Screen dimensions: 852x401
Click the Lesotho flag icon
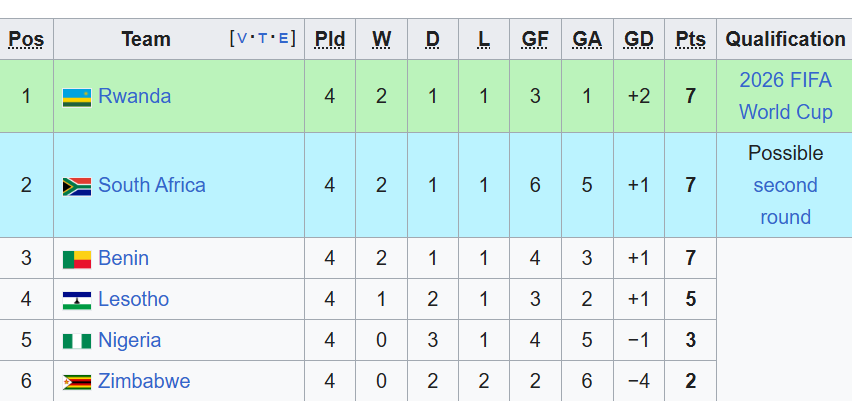tap(77, 300)
